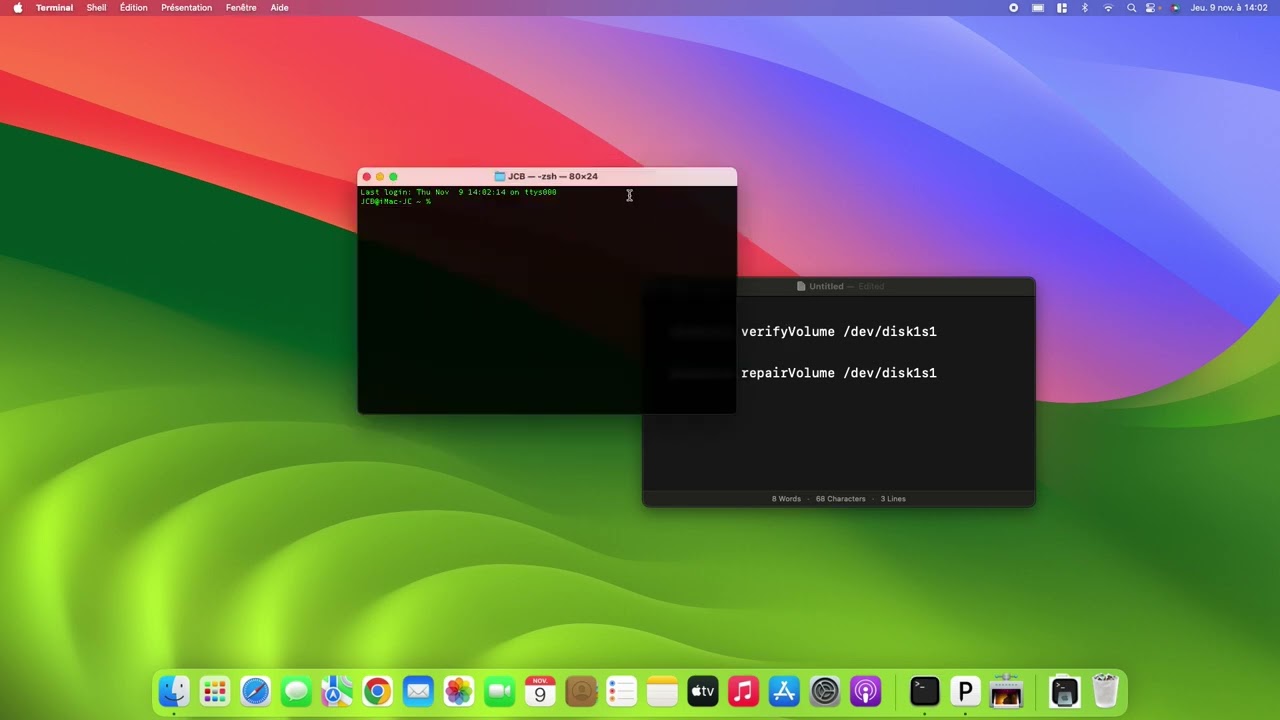Open Mail app in the Dock

(x=418, y=691)
